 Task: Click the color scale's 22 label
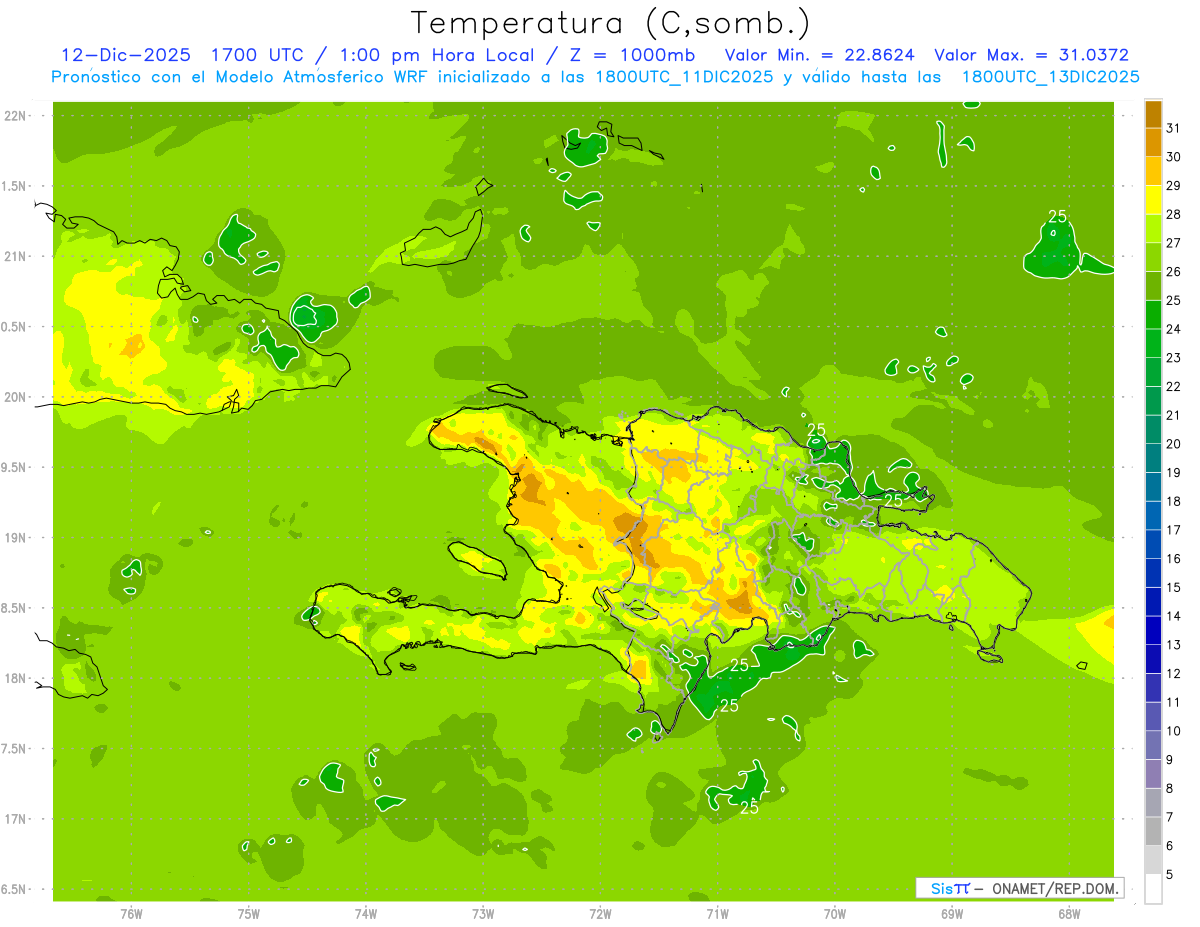(1174, 387)
